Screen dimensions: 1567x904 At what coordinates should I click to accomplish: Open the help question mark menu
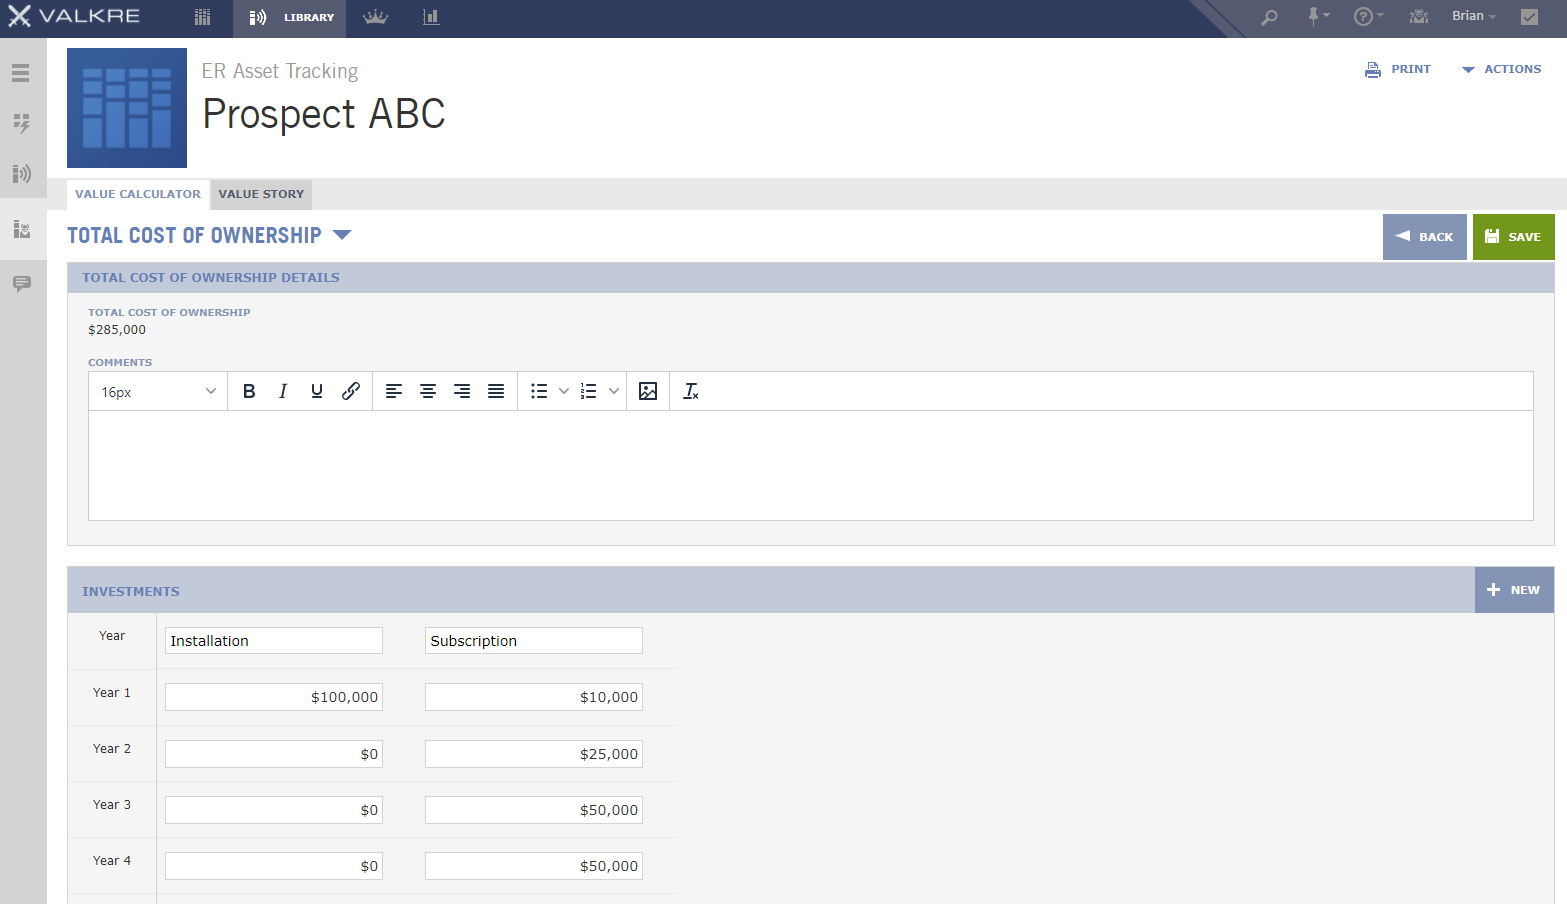(1368, 16)
